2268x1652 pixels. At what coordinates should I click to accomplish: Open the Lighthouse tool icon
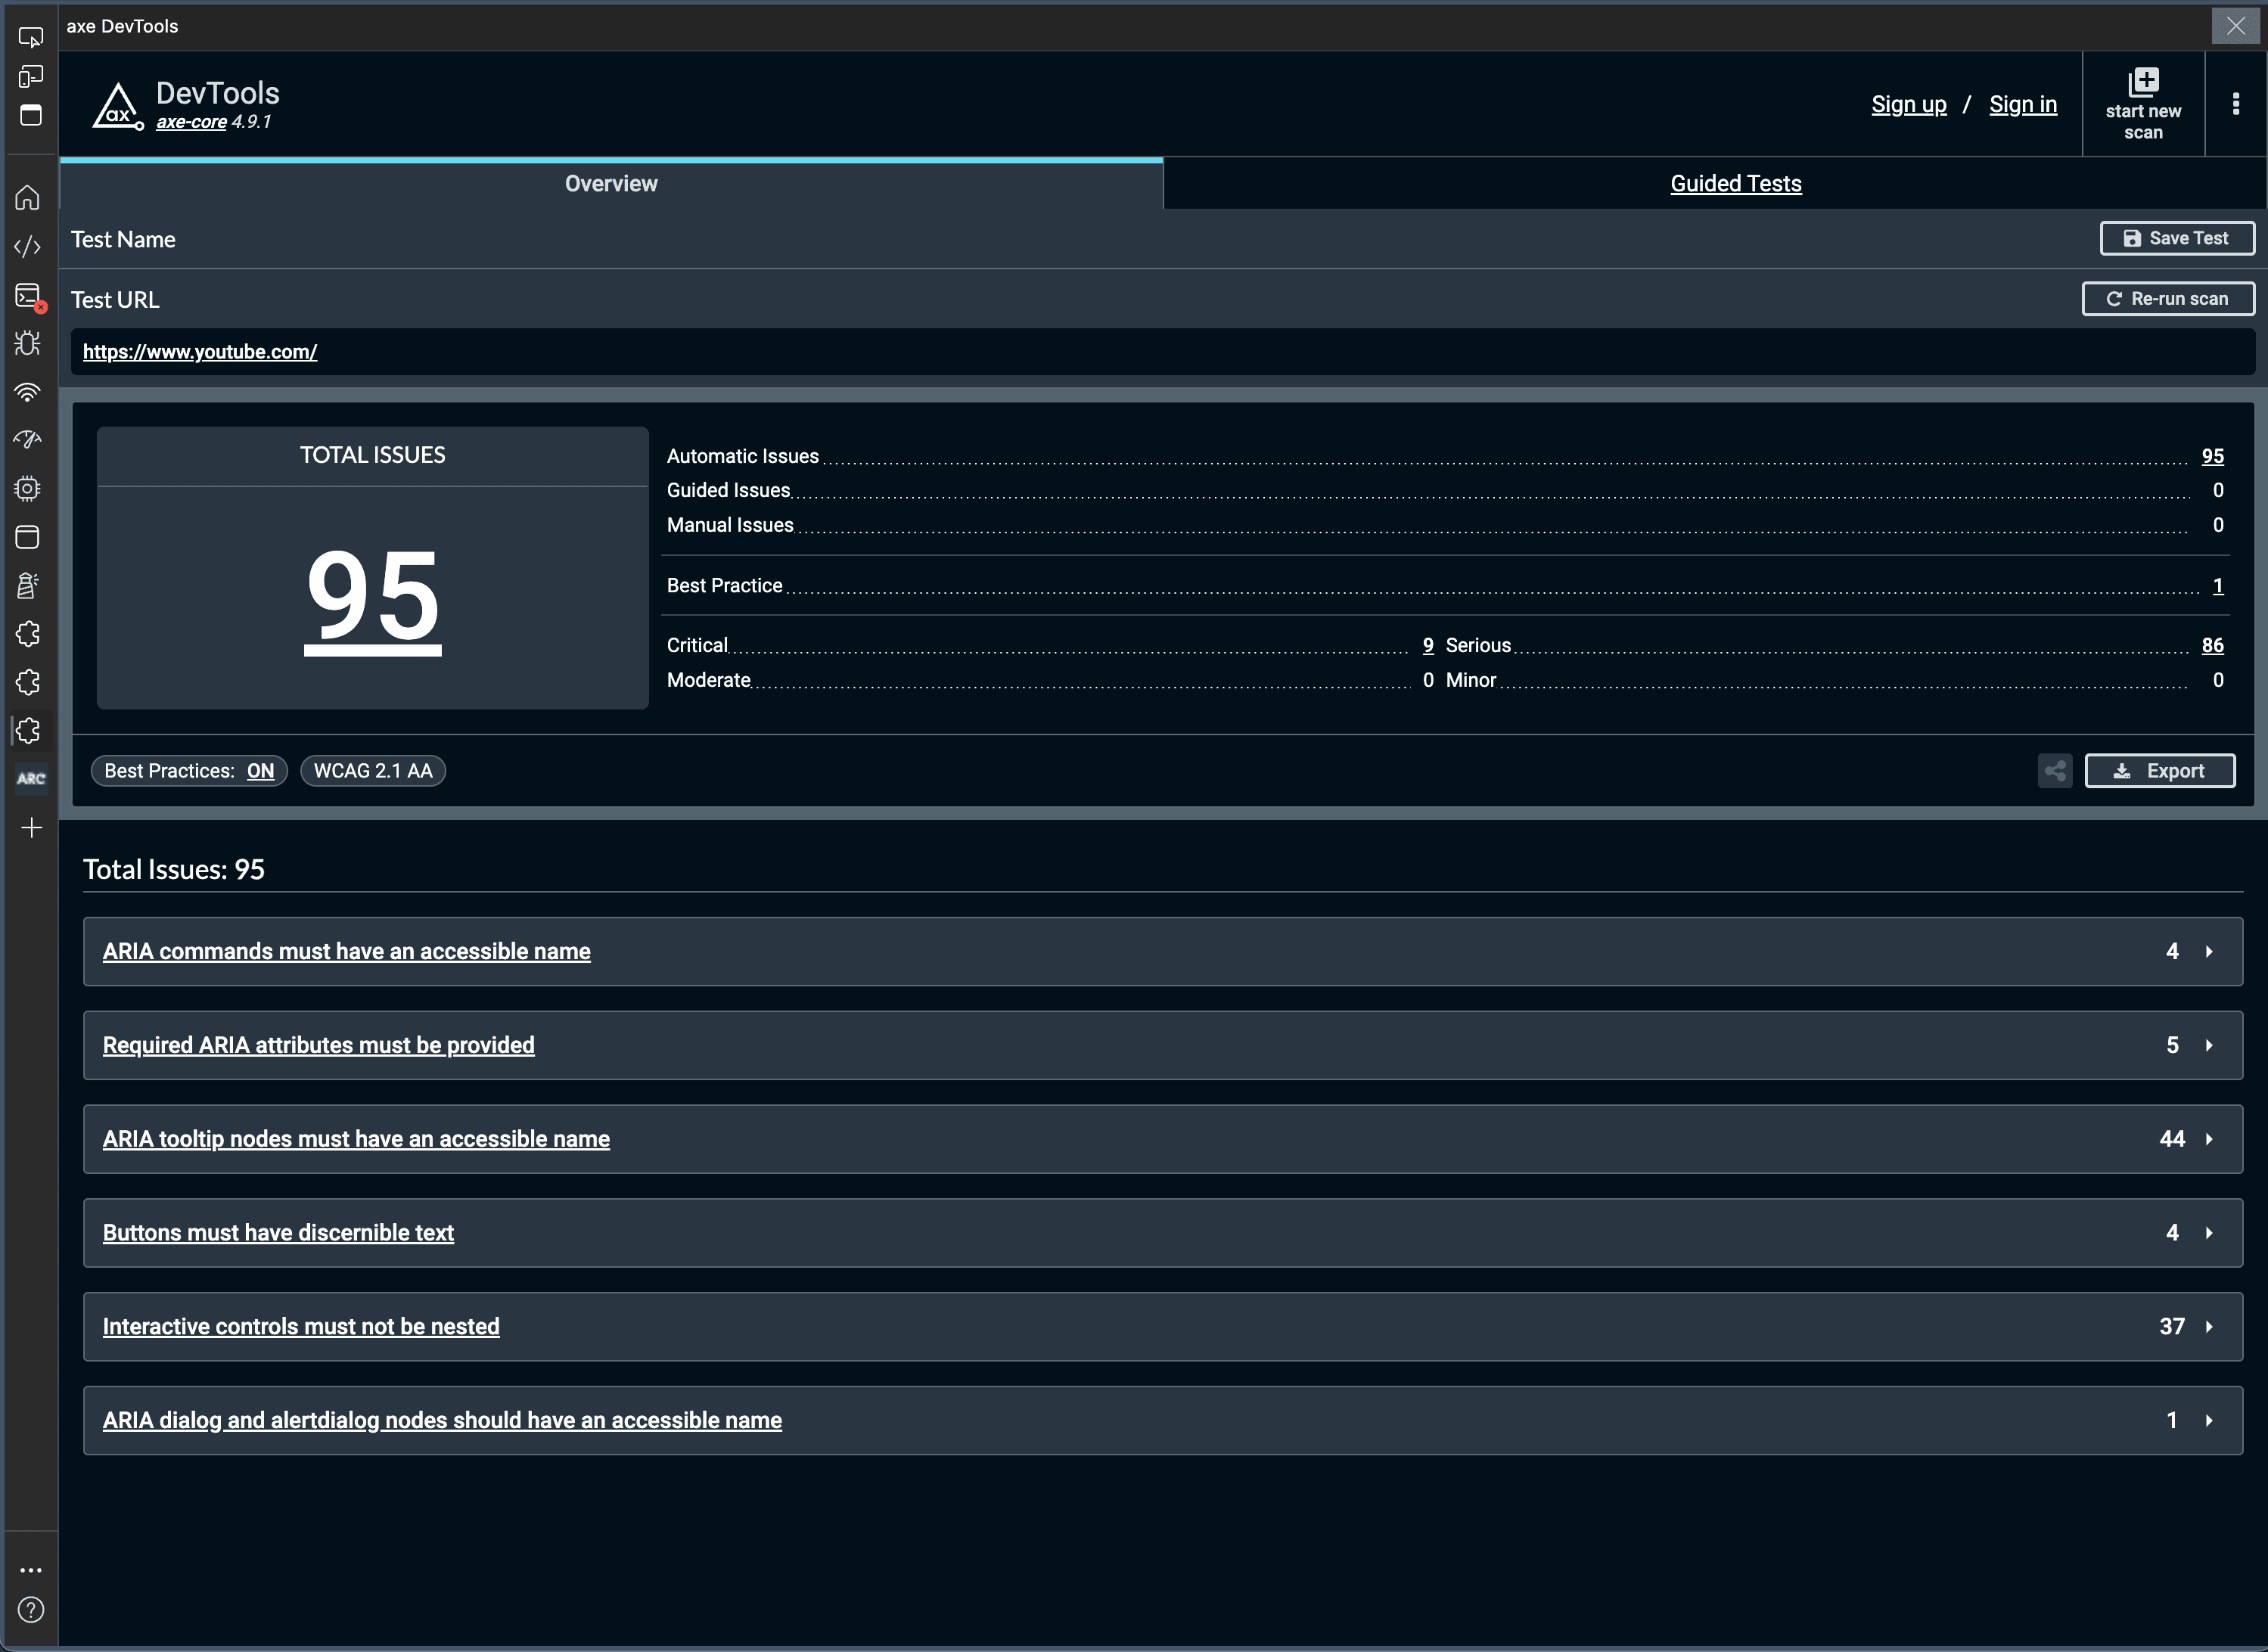(x=28, y=586)
